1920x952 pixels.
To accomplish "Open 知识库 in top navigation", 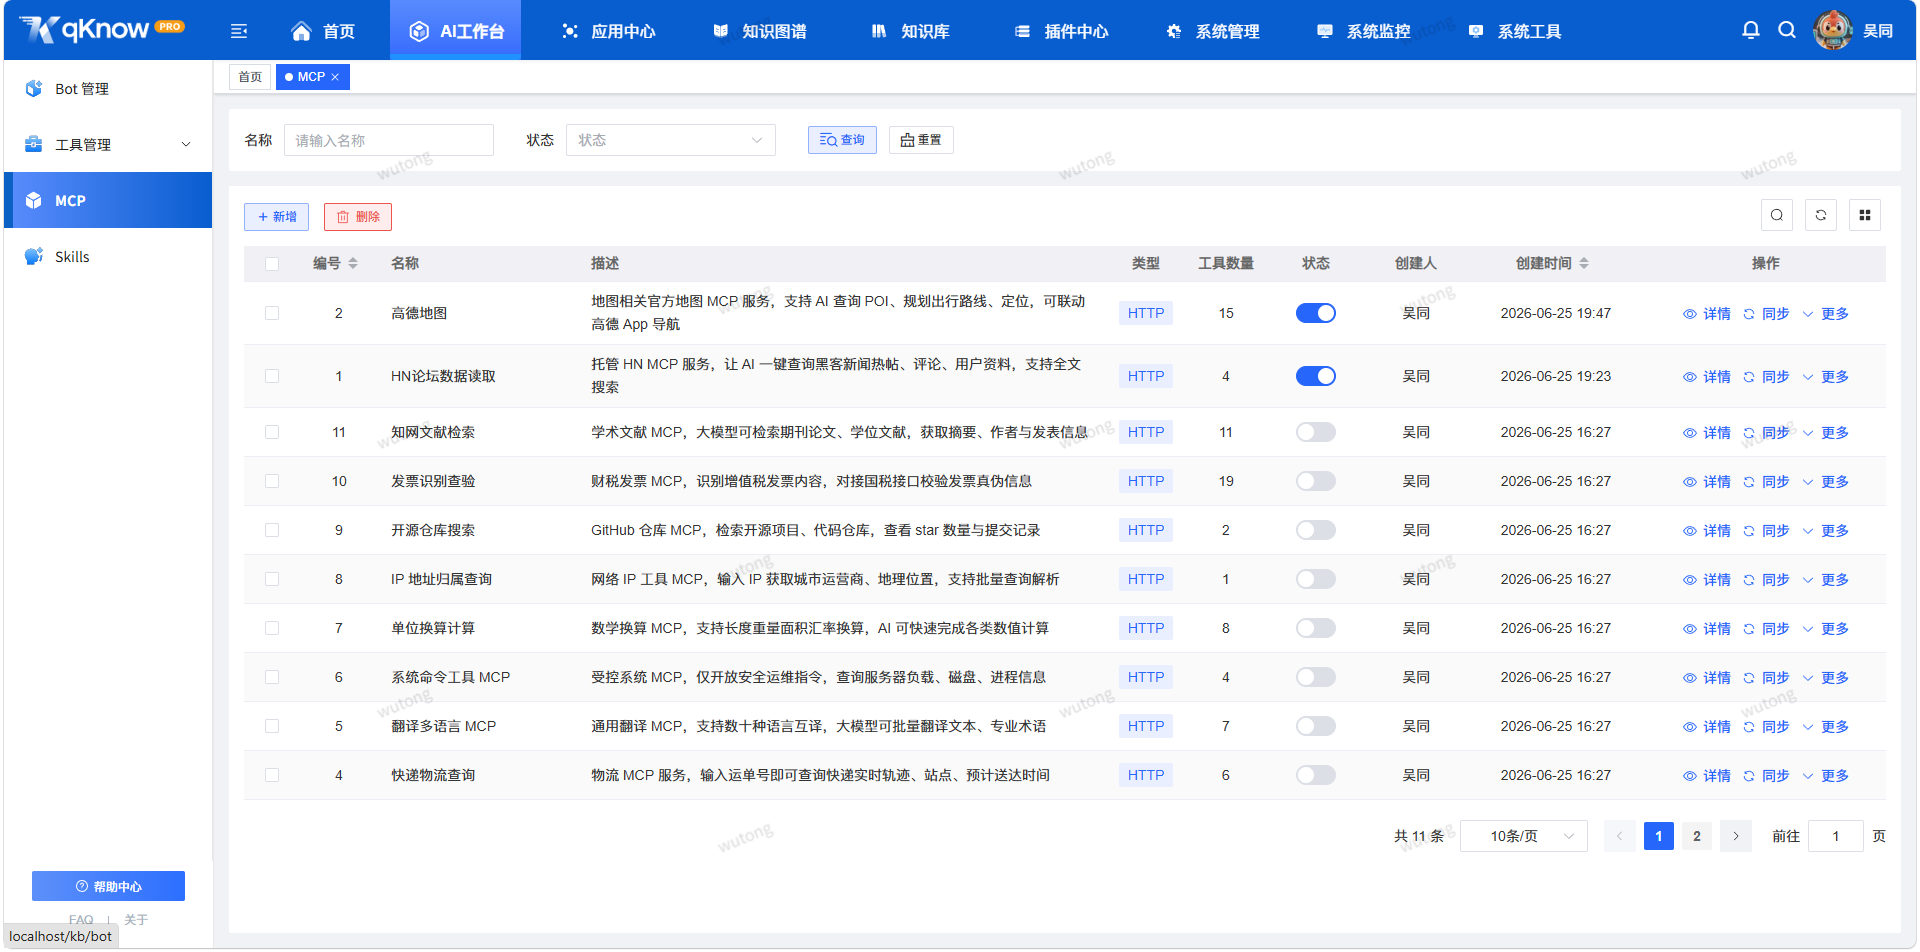I will point(910,31).
